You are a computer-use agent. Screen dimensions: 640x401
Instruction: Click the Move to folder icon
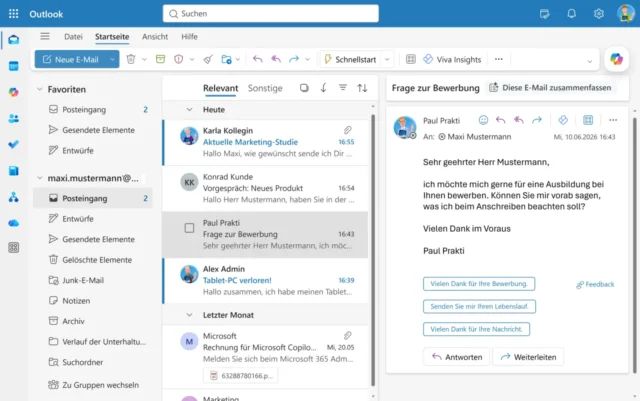[227, 59]
